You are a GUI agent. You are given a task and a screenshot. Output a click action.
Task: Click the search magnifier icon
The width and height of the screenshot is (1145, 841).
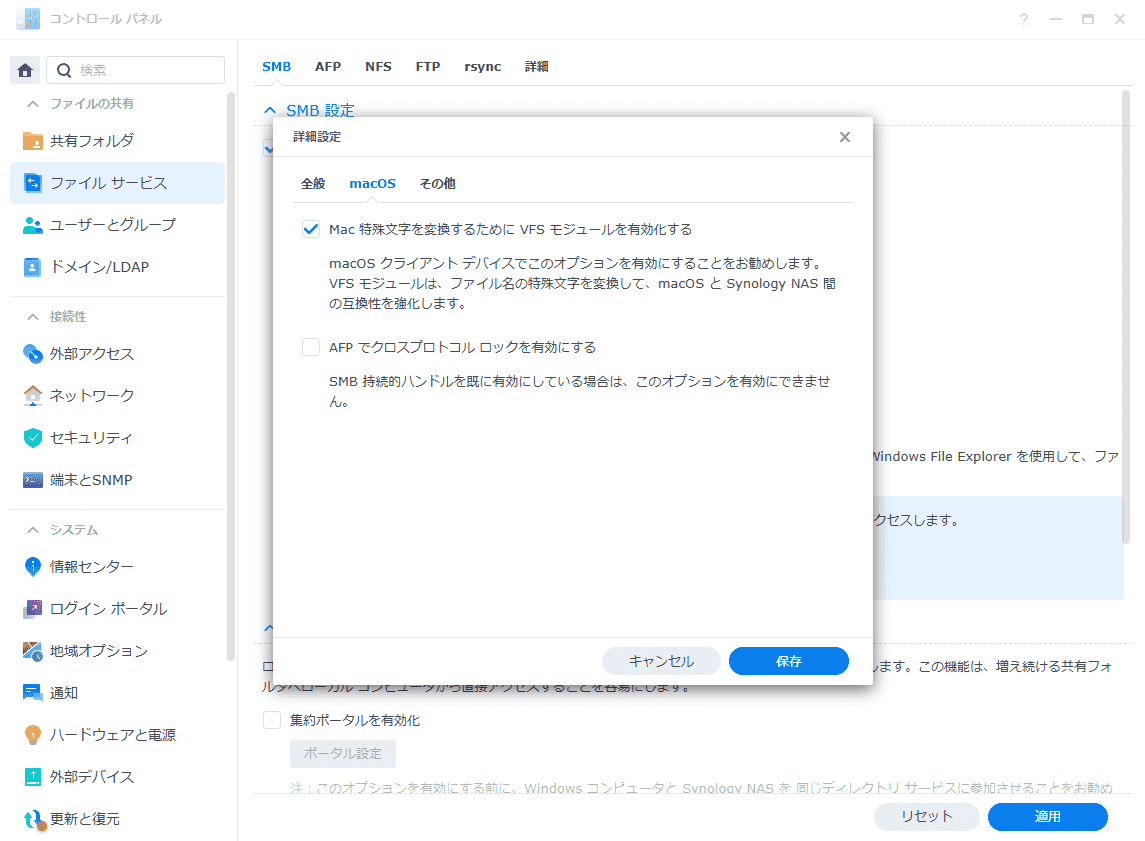point(64,70)
